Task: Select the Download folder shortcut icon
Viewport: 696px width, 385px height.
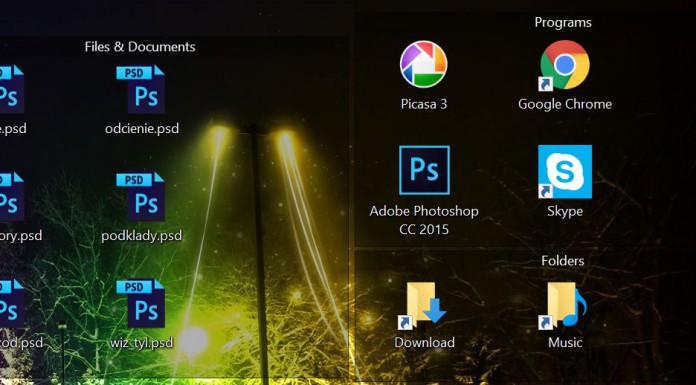Action: coord(422,305)
